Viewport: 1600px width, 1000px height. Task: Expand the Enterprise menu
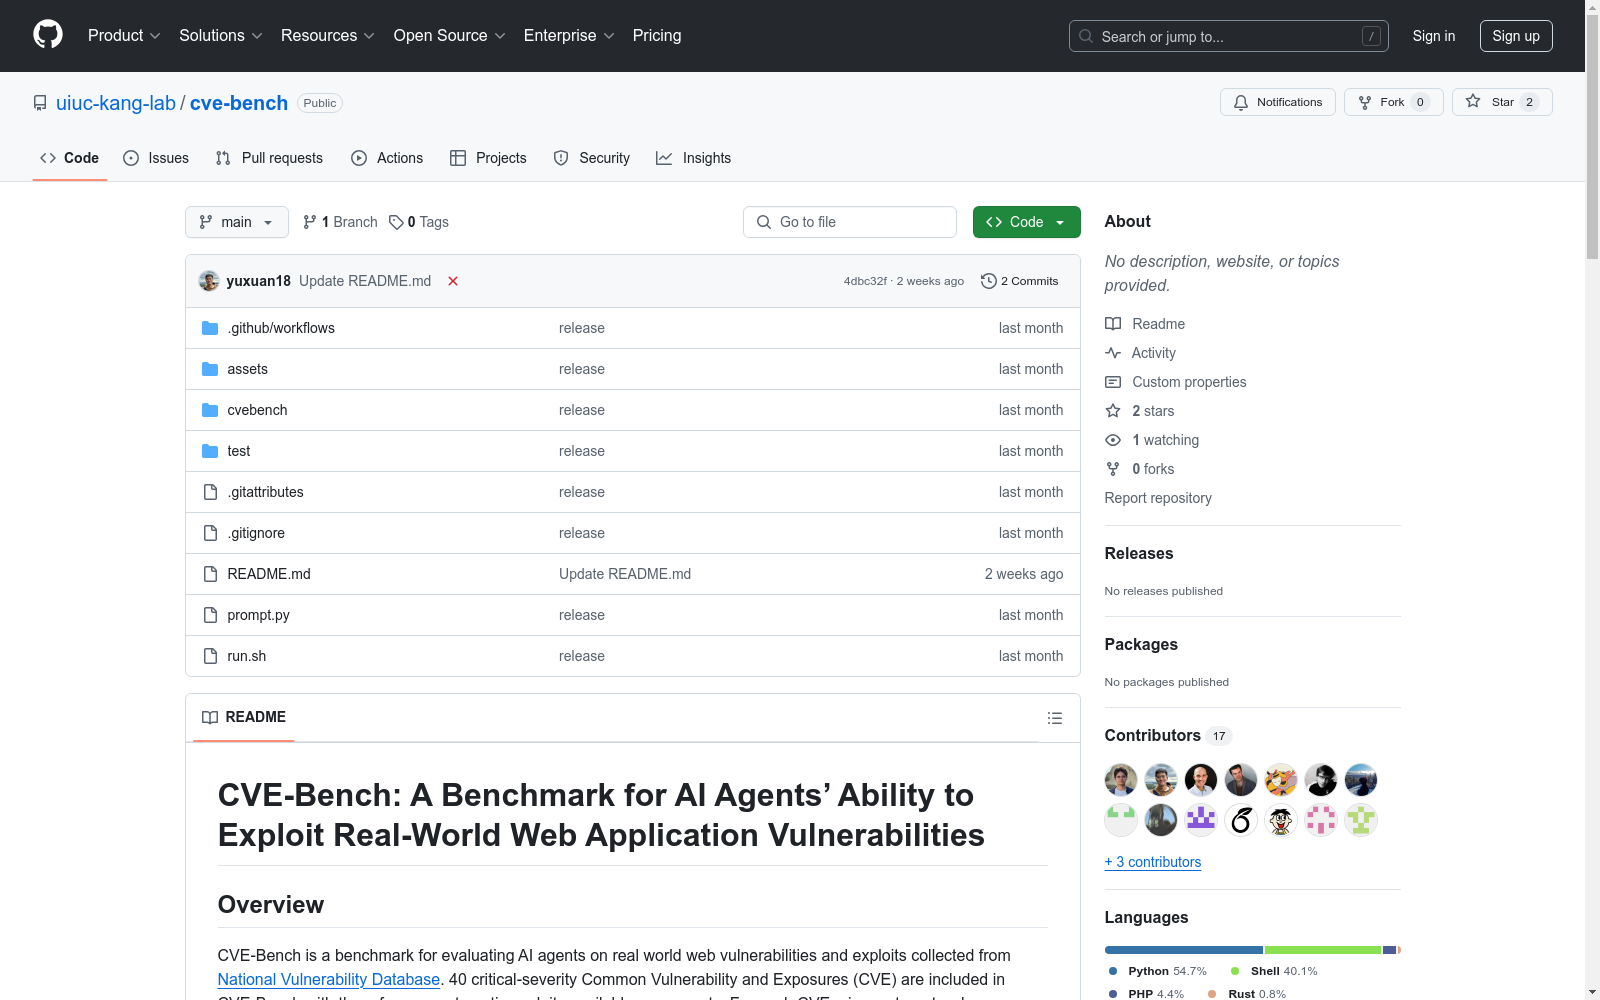point(569,36)
